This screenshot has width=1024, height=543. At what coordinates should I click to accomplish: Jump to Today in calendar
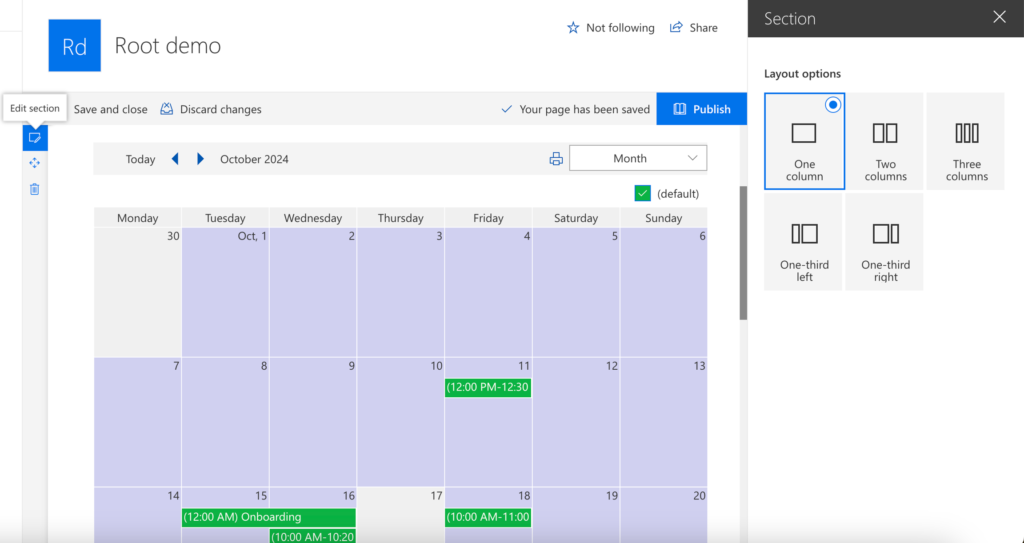[140, 159]
